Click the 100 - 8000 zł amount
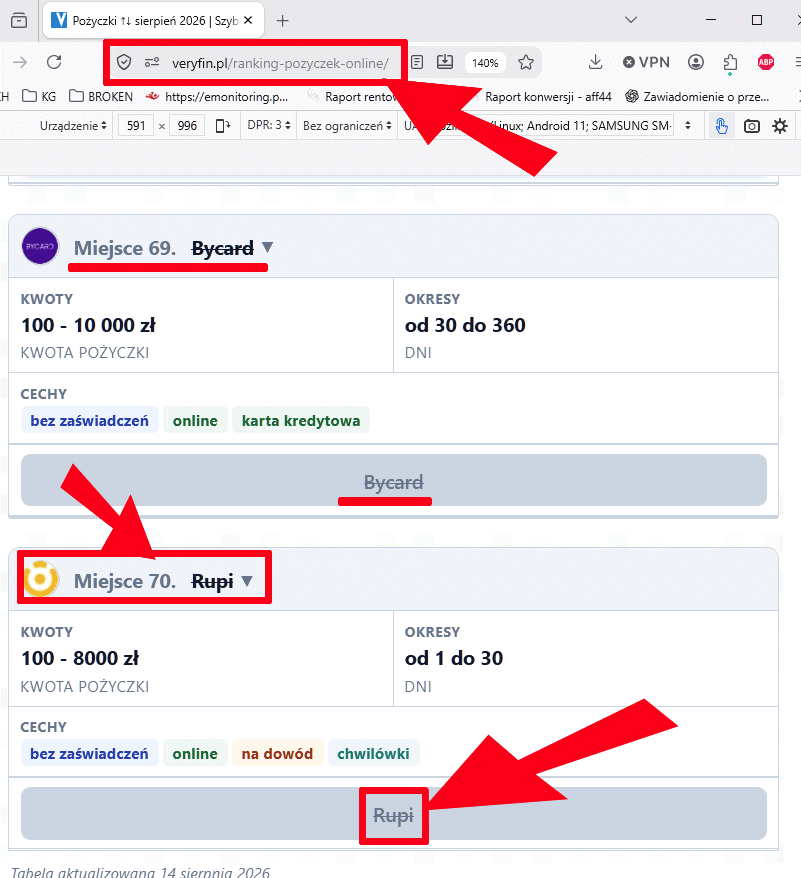 80,658
